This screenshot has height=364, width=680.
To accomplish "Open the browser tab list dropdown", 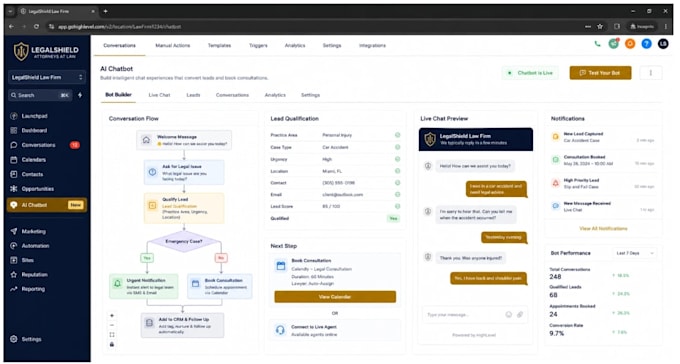I will click(10, 11).
